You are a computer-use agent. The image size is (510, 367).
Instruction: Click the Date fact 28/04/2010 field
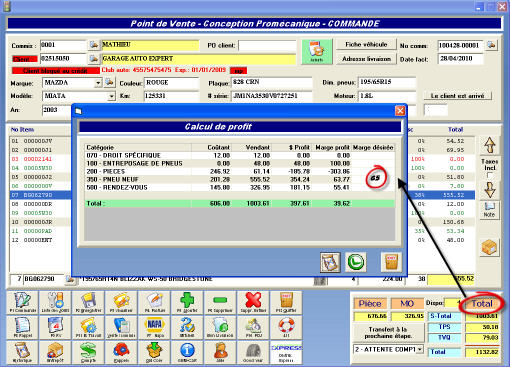460,59
